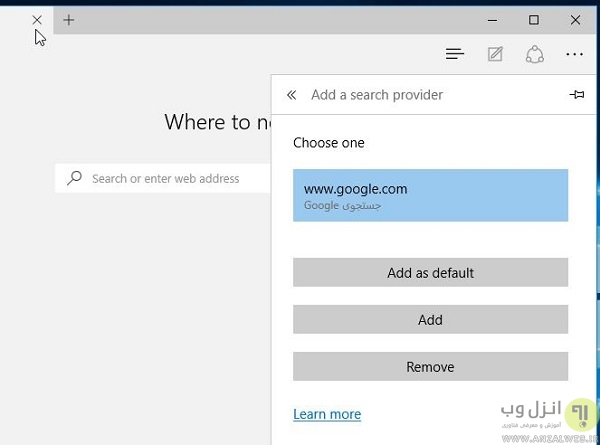
Task: Select www.google.com search provider
Action: (430, 195)
